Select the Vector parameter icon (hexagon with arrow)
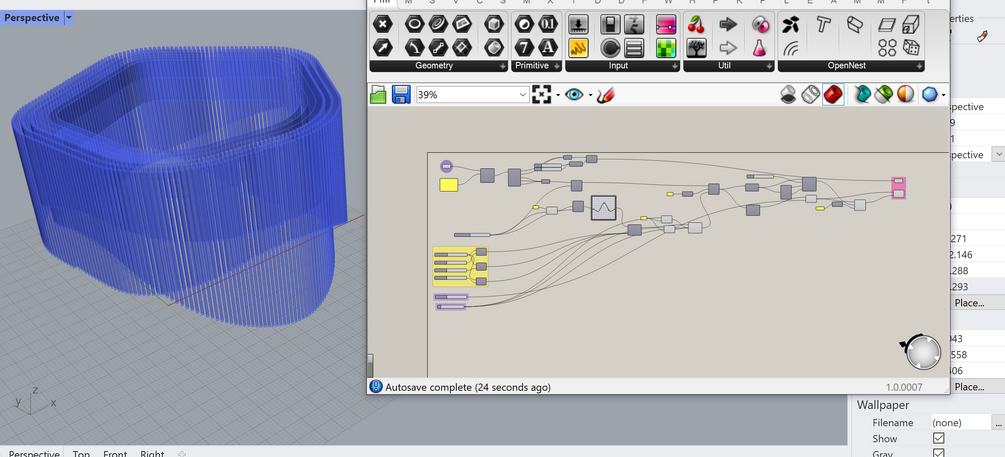This screenshot has width=1005, height=457. [x=383, y=47]
